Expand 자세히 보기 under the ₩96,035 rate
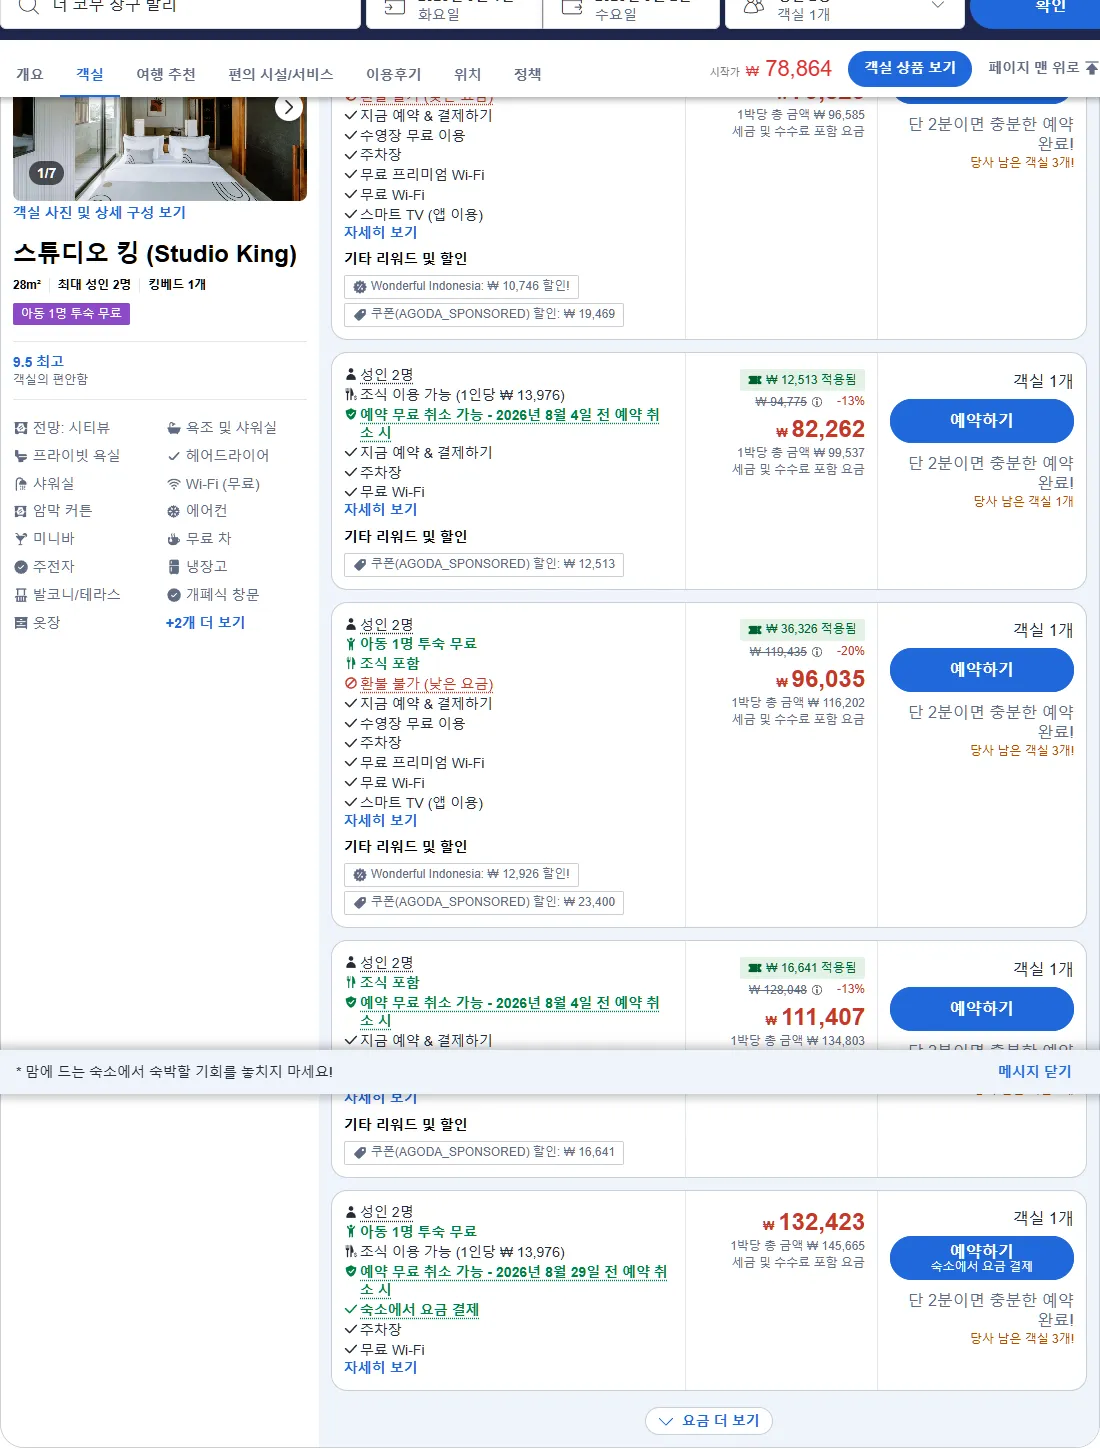 (x=380, y=820)
